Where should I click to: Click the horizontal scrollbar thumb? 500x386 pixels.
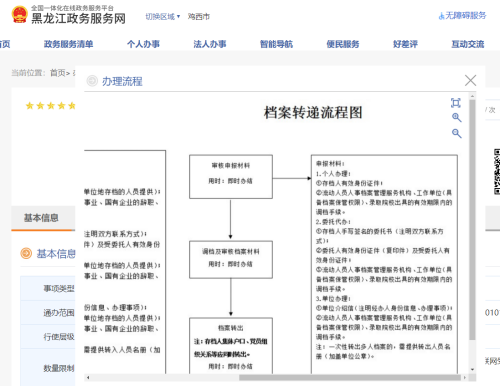pos(350,378)
